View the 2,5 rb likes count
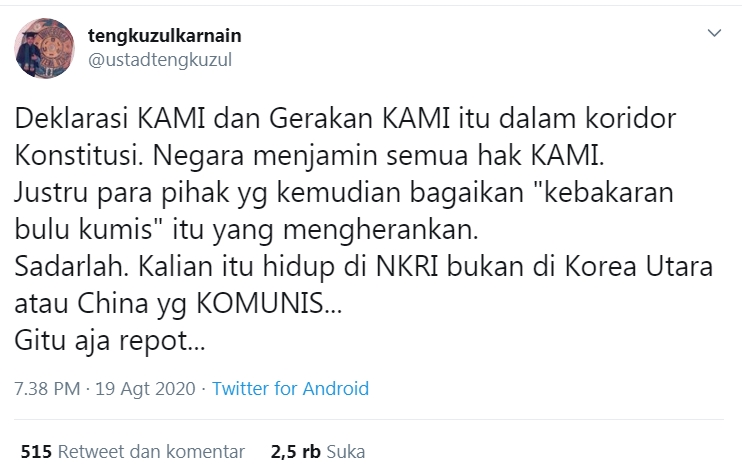 tap(296, 452)
